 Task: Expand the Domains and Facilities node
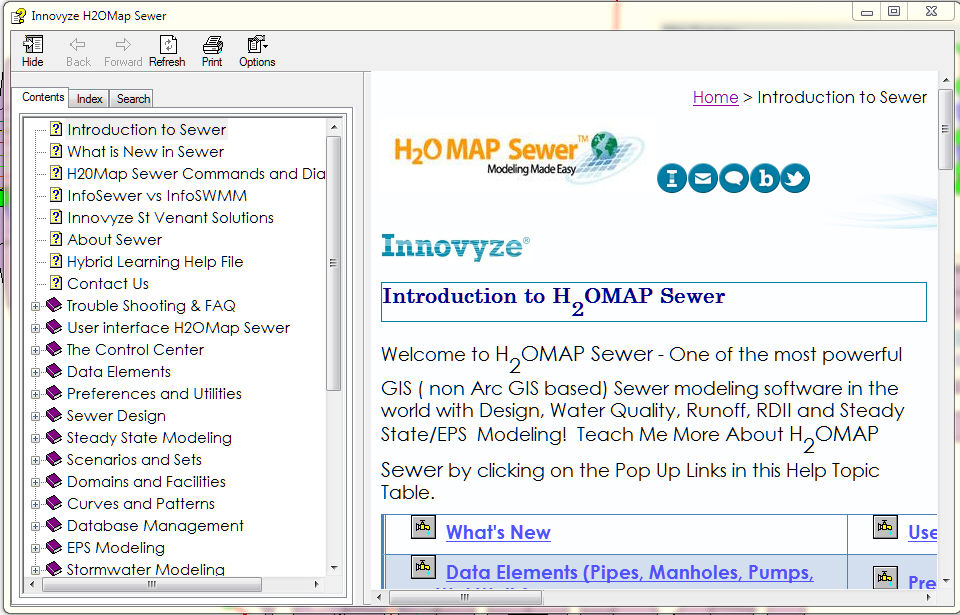36,483
